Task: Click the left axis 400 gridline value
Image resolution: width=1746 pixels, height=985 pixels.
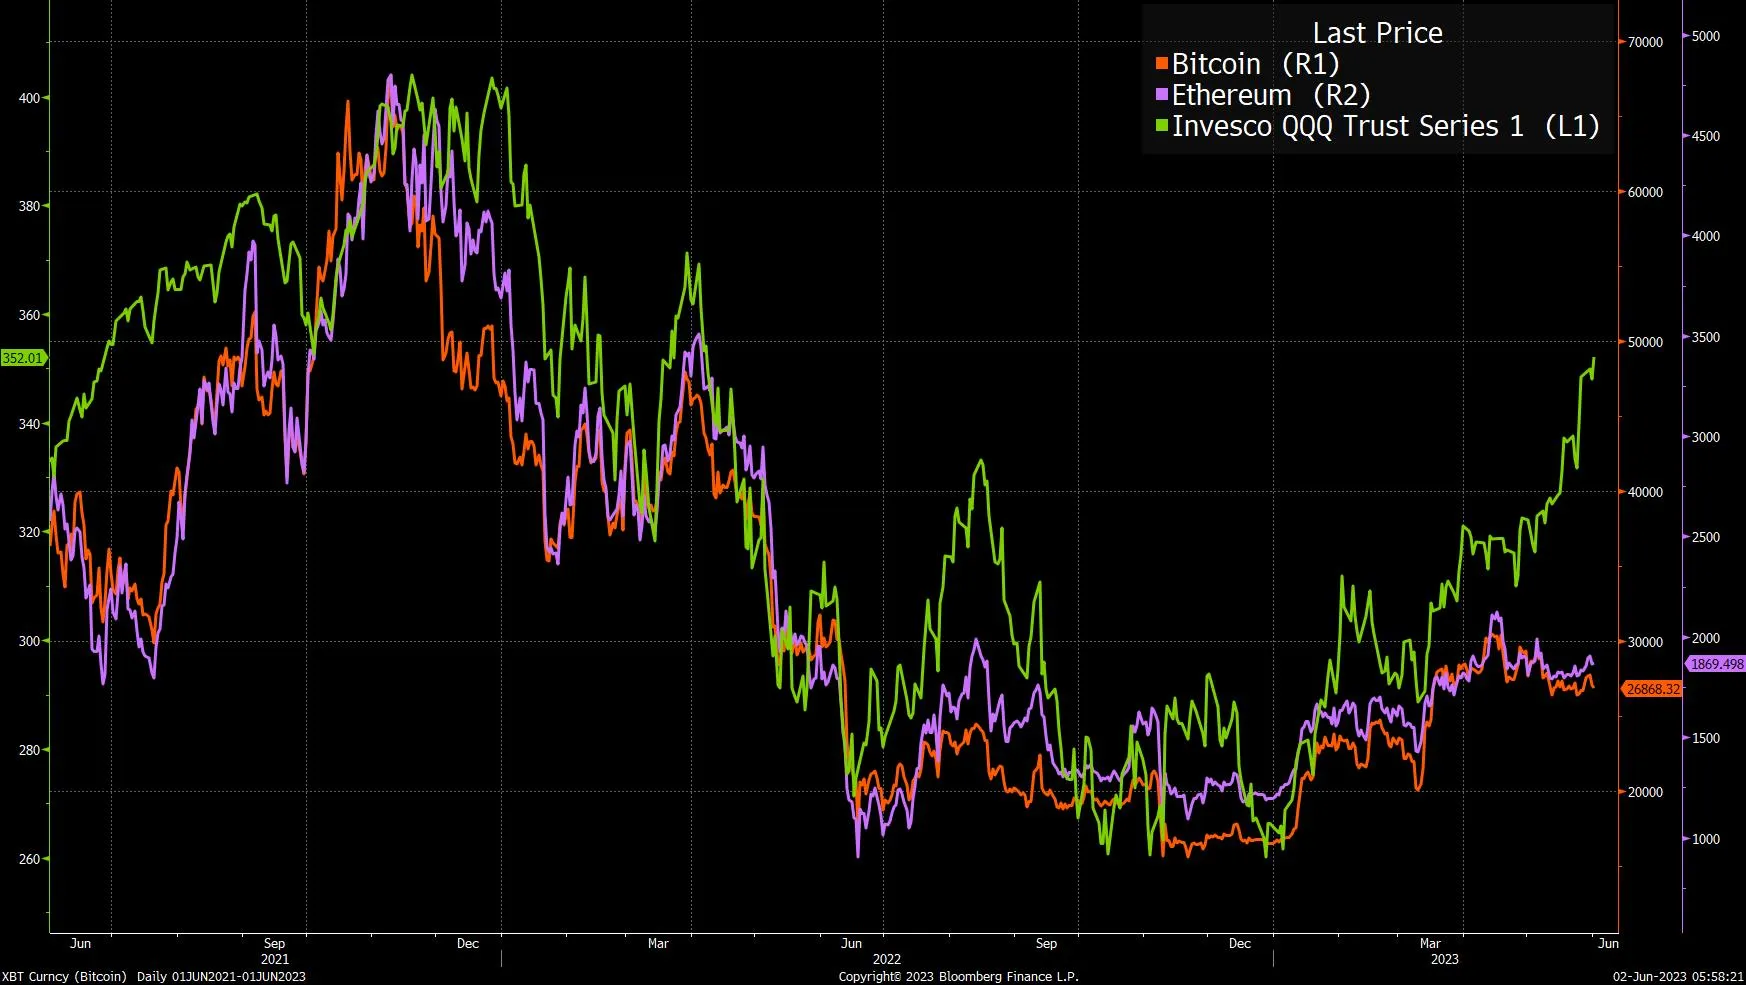Action: pyautogui.click(x=30, y=97)
